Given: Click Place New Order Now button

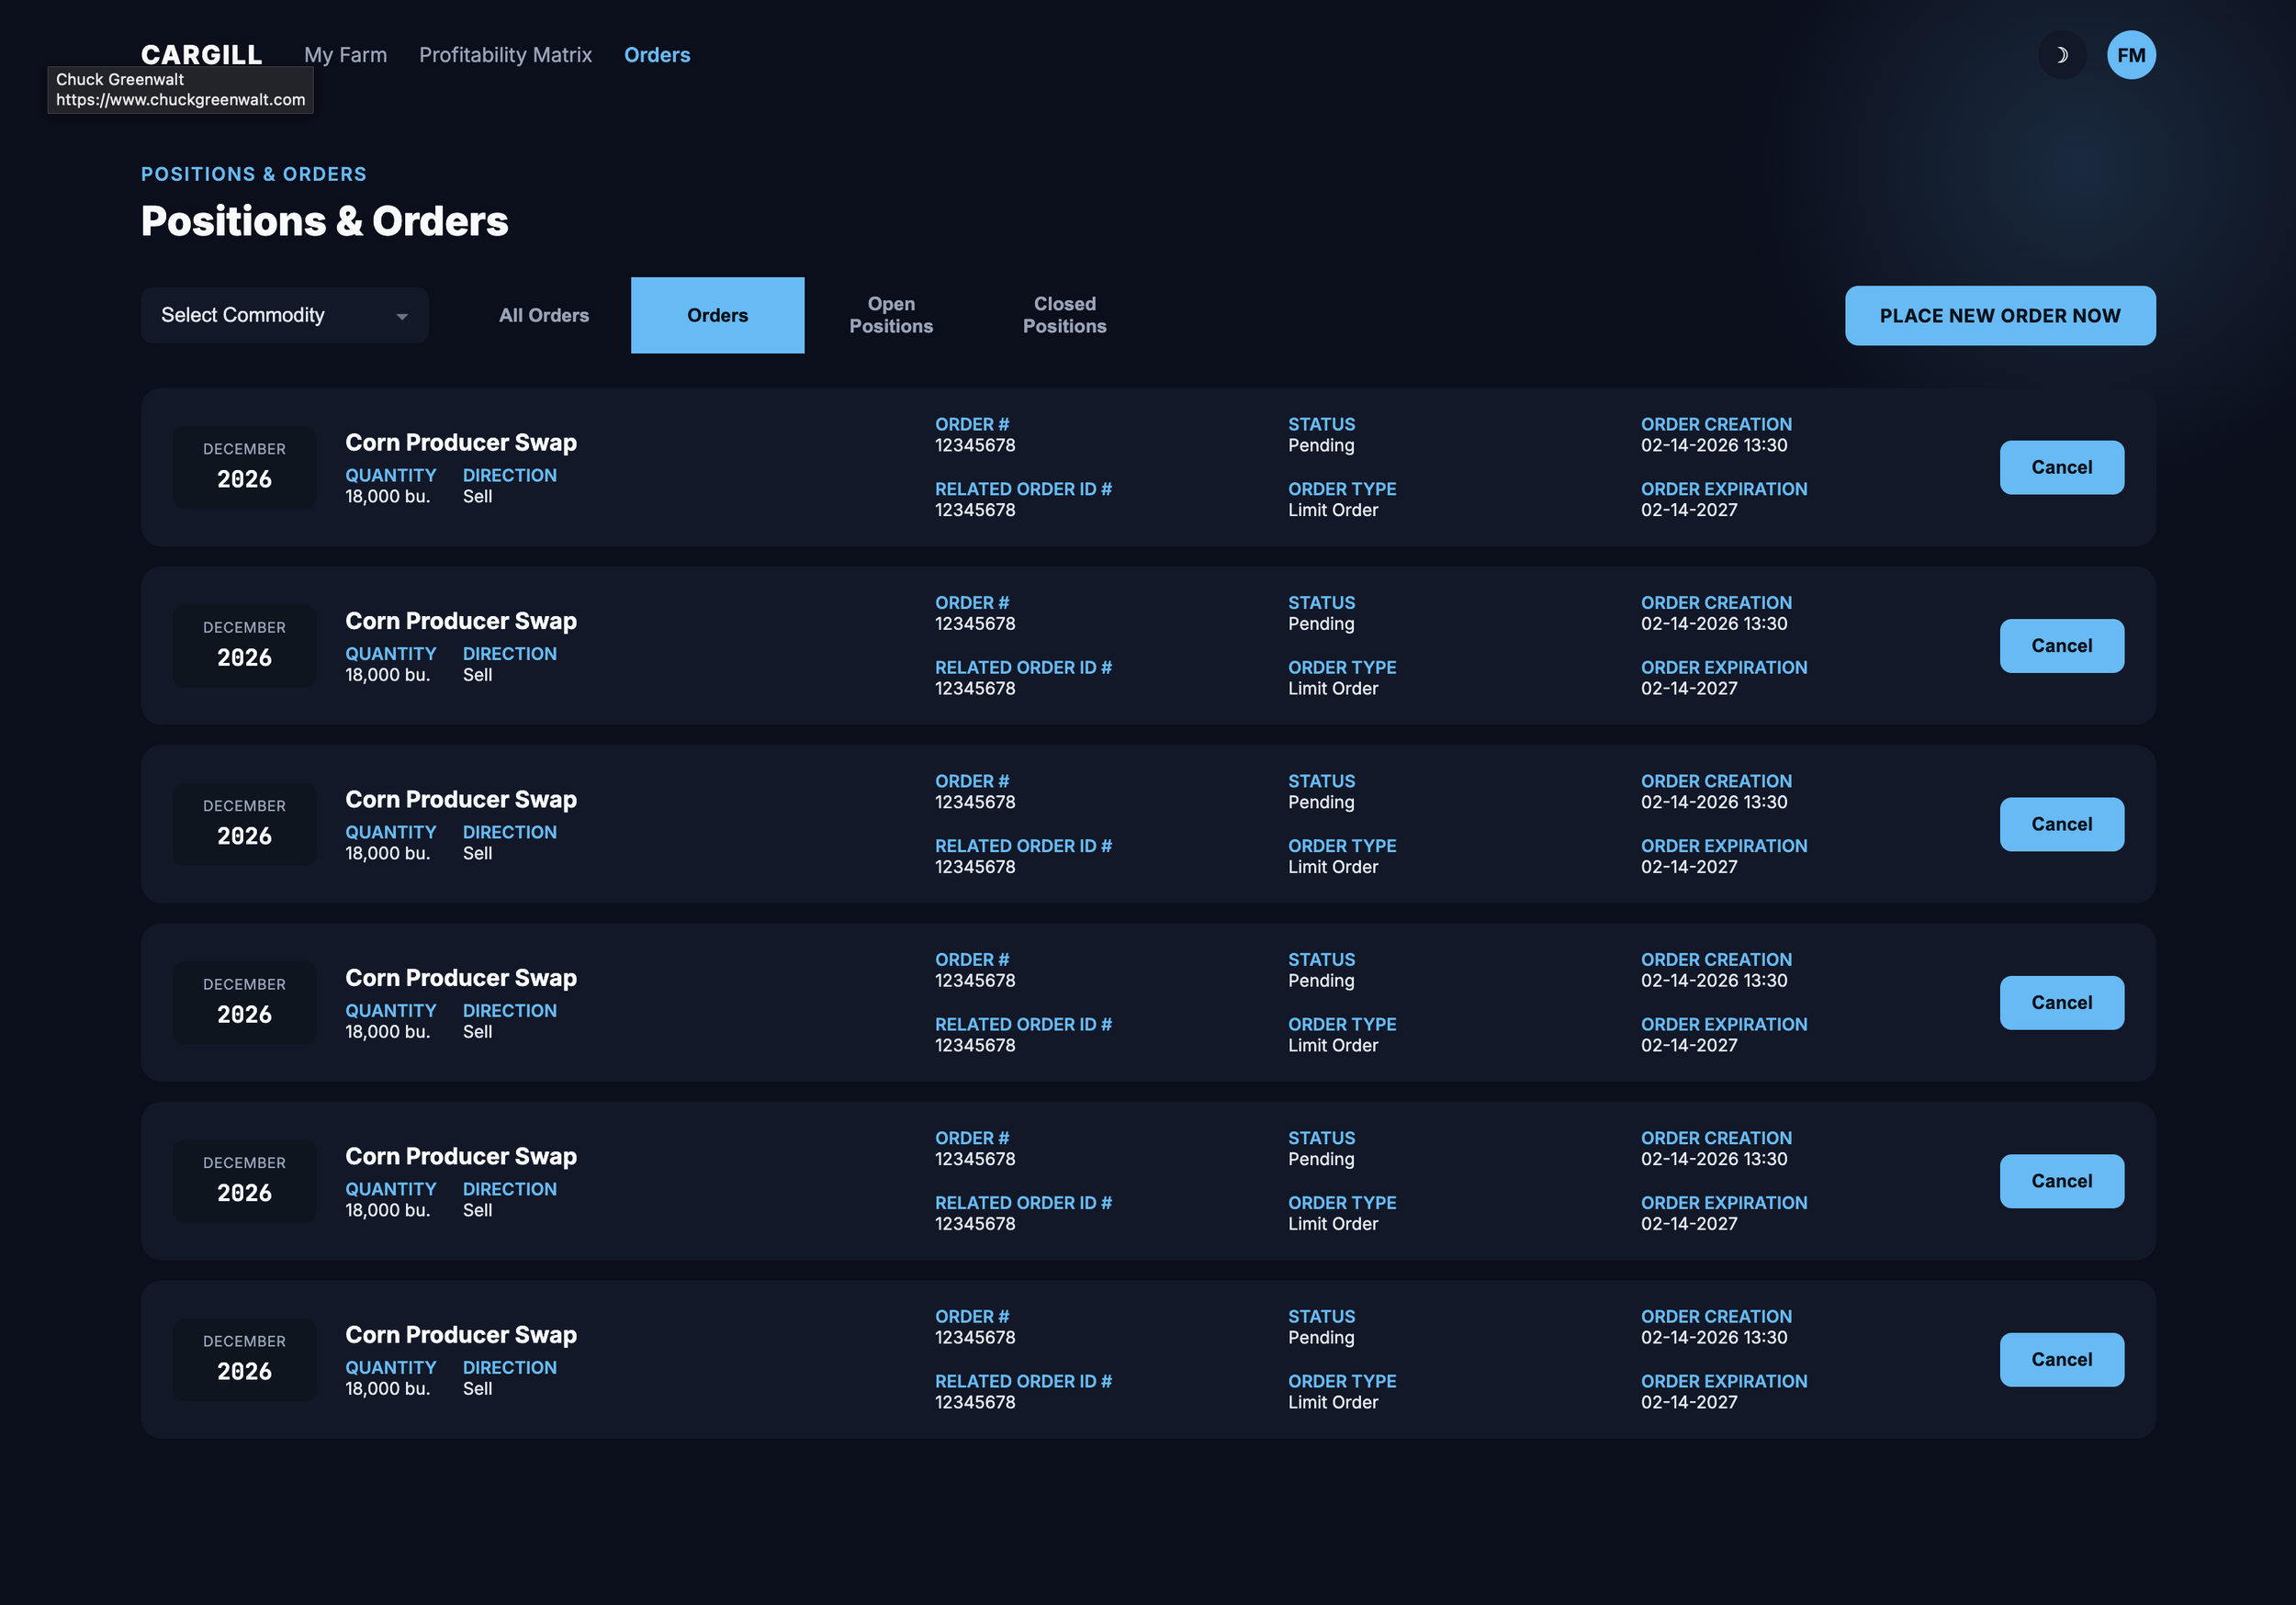Looking at the screenshot, I should pyautogui.click(x=2000, y=316).
